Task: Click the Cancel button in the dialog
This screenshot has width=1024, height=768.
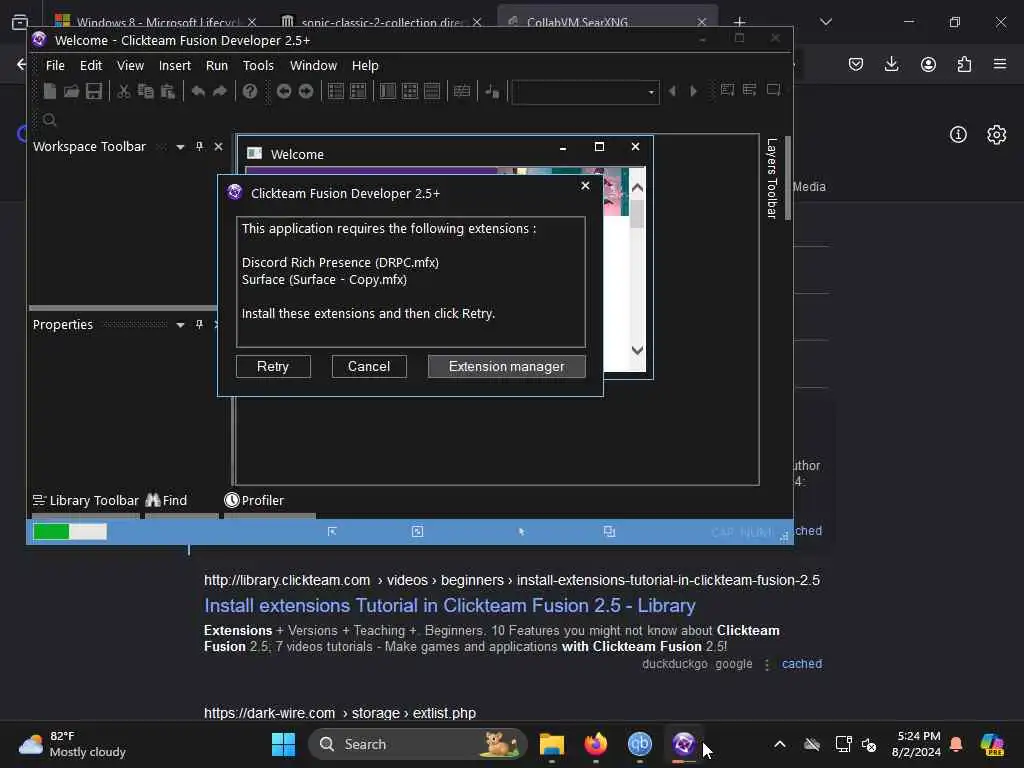Action: (369, 366)
